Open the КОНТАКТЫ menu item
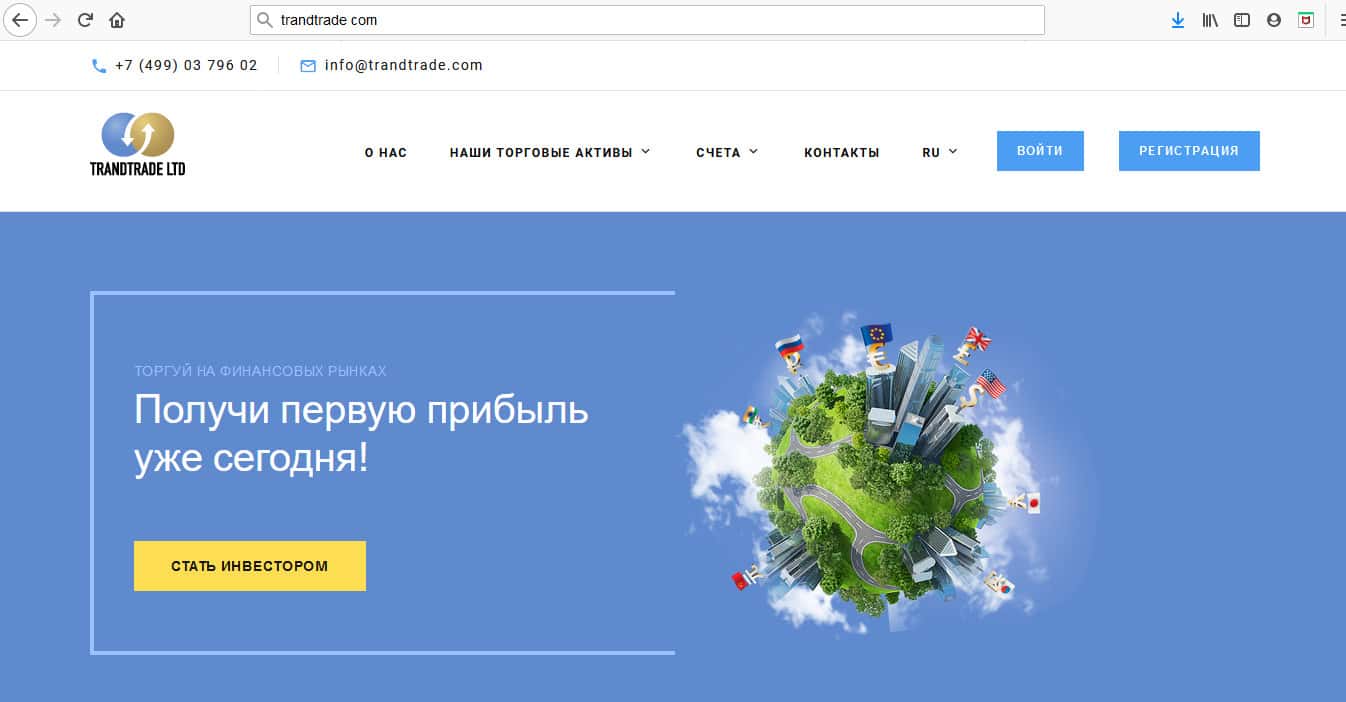The height and width of the screenshot is (702, 1346). point(842,152)
